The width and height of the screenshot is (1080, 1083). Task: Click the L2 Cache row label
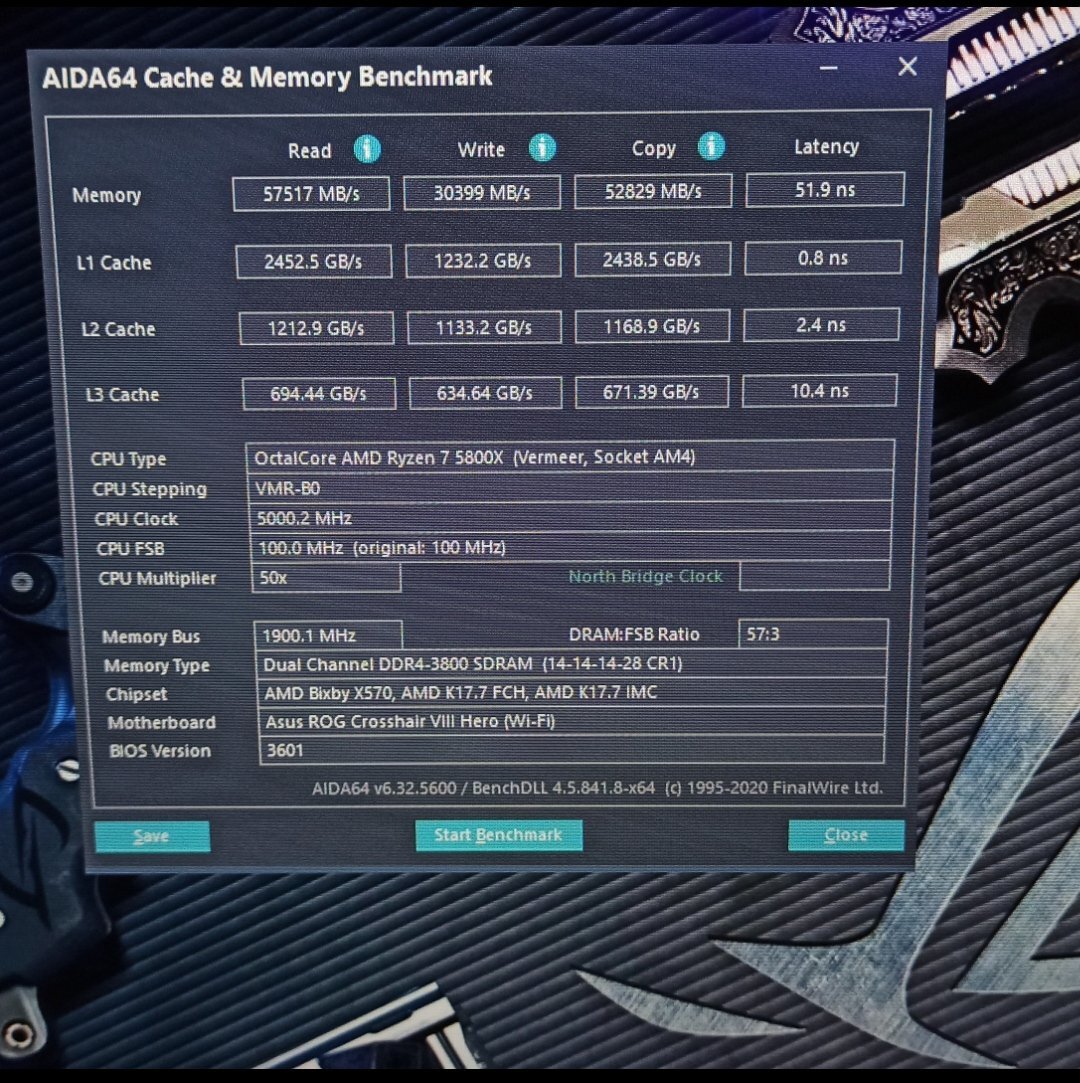[x=118, y=329]
